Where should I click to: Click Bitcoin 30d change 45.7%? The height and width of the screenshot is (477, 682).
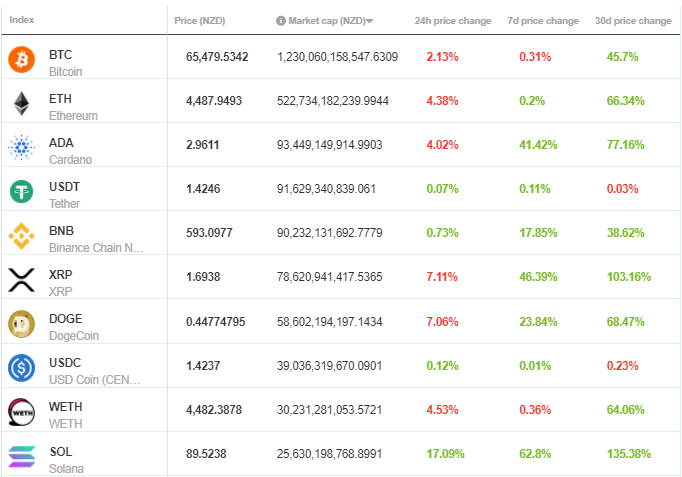pyautogui.click(x=622, y=57)
